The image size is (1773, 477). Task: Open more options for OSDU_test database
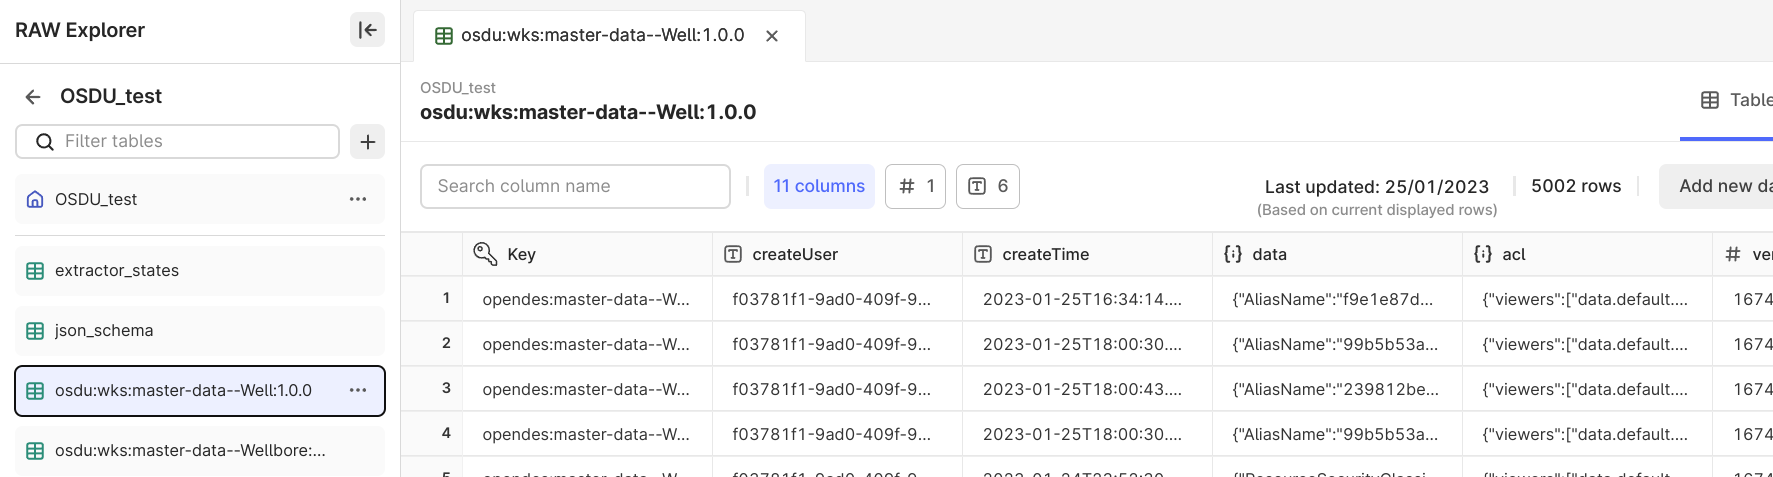pyautogui.click(x=358, y=199)
